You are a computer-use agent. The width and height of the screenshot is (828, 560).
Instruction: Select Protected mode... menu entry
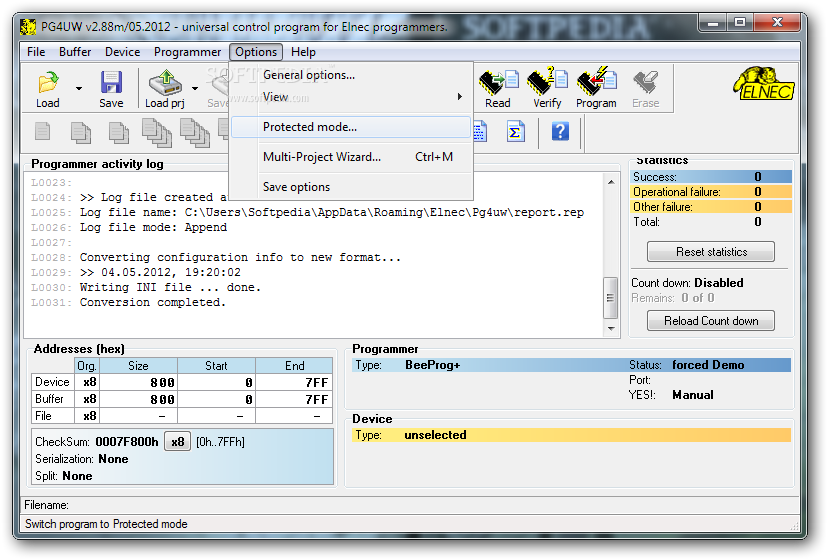pos(351,127)
